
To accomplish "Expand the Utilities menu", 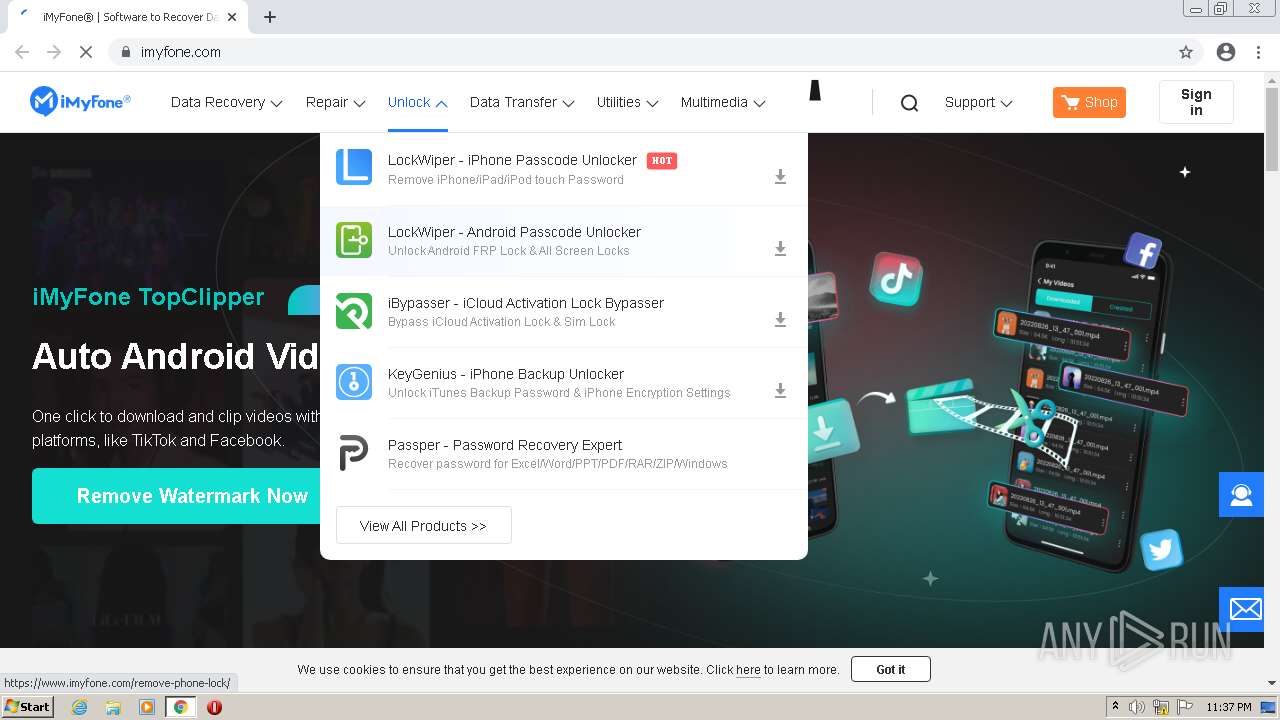I will (627, 102).
